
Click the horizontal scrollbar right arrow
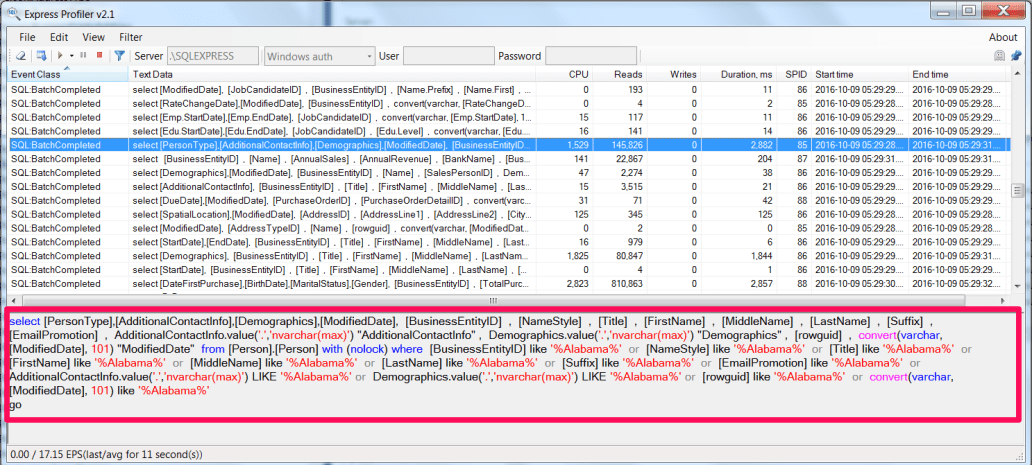(1004, 299)
